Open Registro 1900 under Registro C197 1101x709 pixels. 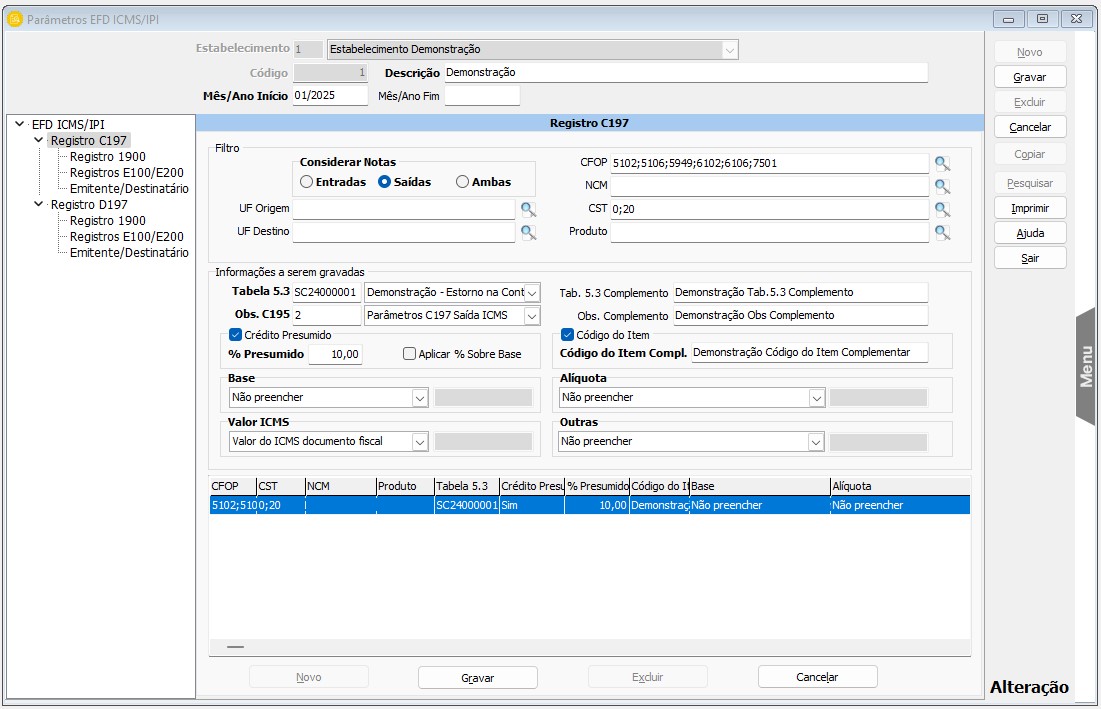click(x=107, y=157)
